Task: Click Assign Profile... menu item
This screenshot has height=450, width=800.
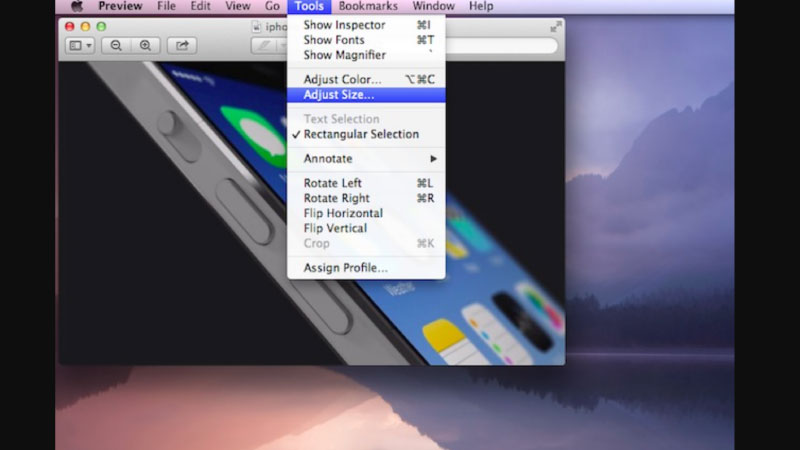Action: [345, 268]
